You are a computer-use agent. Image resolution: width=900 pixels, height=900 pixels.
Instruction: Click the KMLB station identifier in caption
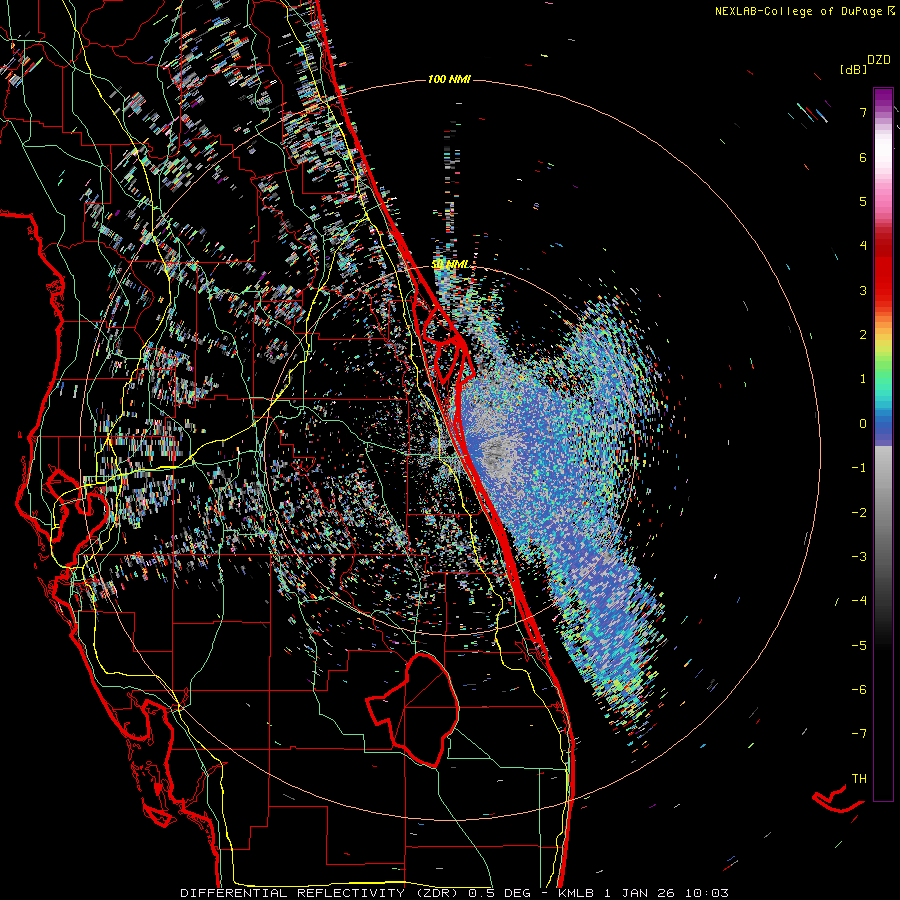tap(577, 893)
